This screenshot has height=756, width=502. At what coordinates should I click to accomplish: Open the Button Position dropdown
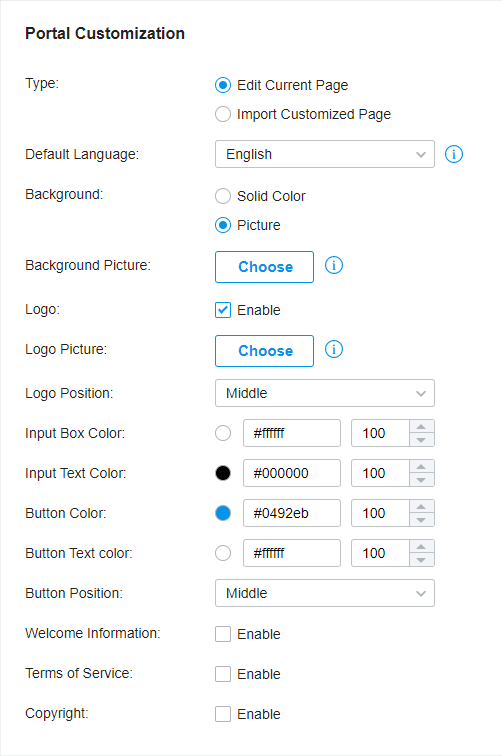(x=325, y=593)
